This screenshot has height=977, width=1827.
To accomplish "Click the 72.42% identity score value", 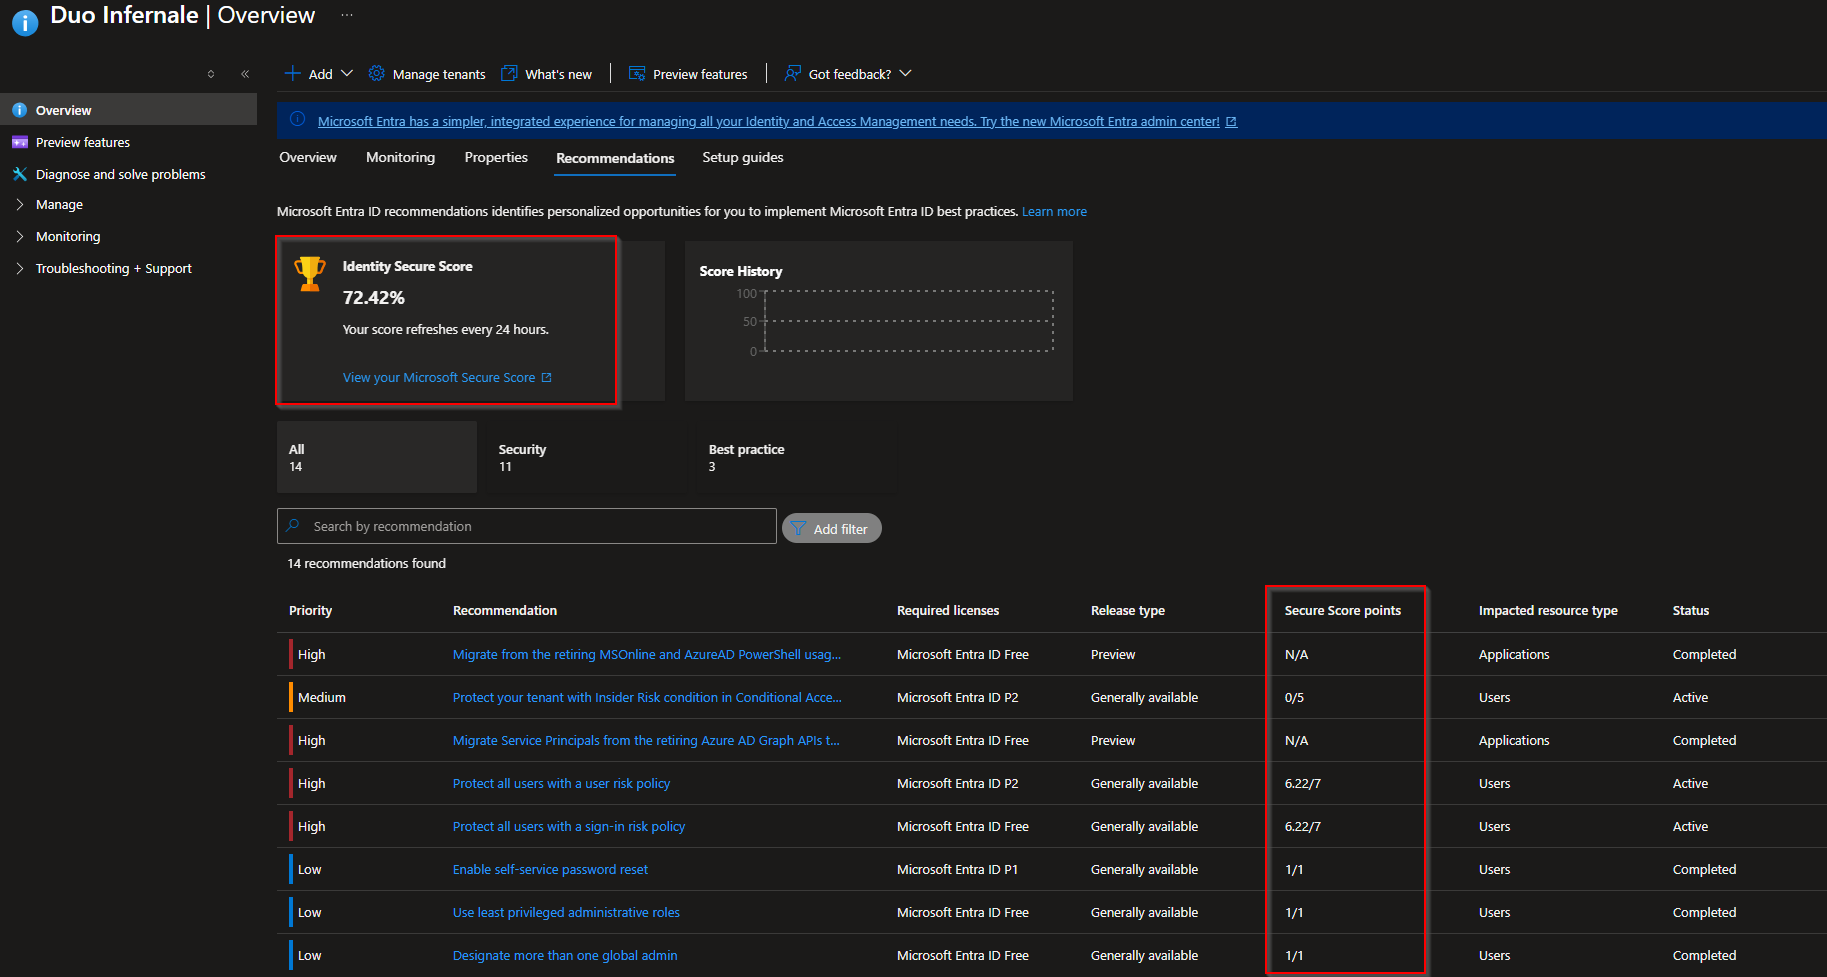I will [x=374, y=297].
